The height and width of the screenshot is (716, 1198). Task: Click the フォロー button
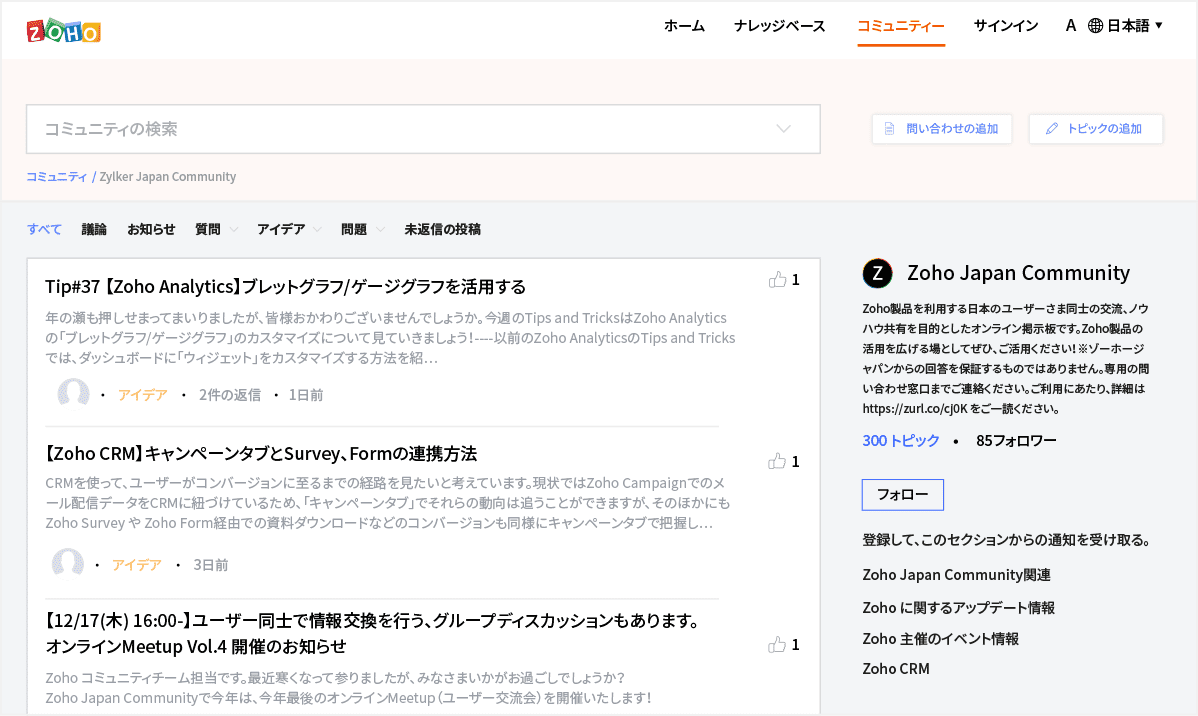point(902,495)
